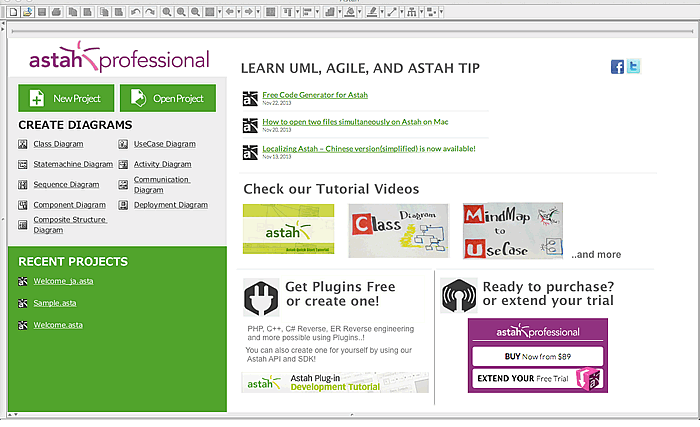Viewport: 700px width, 427px height.
Task: Open Astah Plug-in Development Tutorial banner
Action: pos(335,382)
